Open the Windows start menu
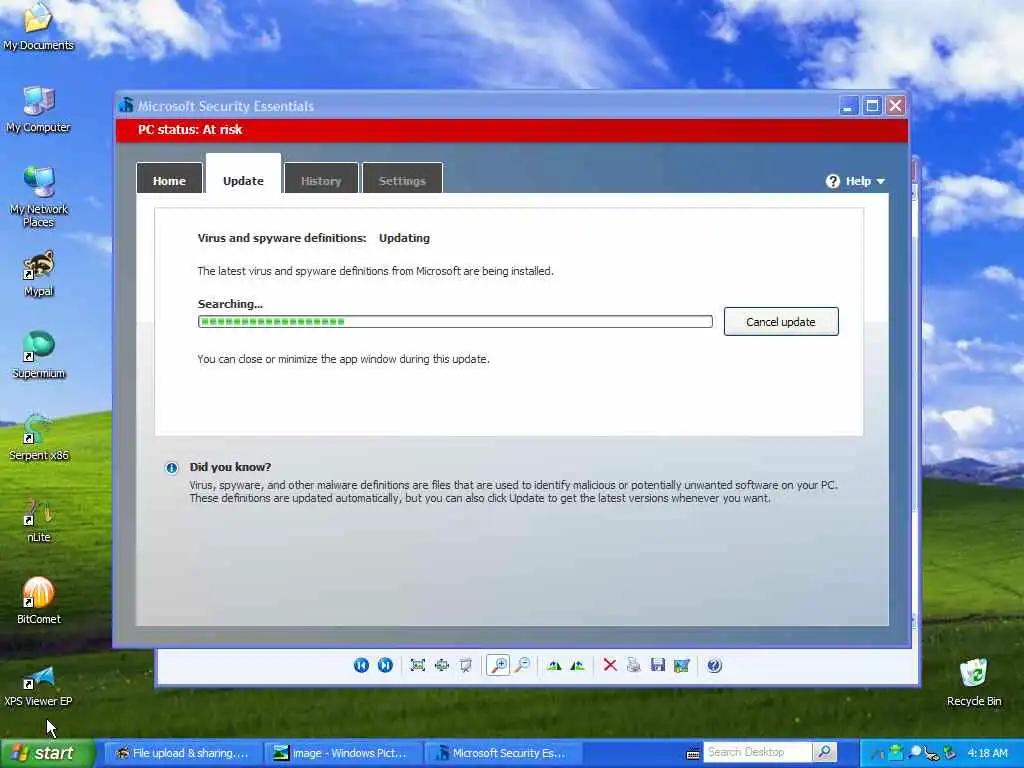 (x=47, y=753)
